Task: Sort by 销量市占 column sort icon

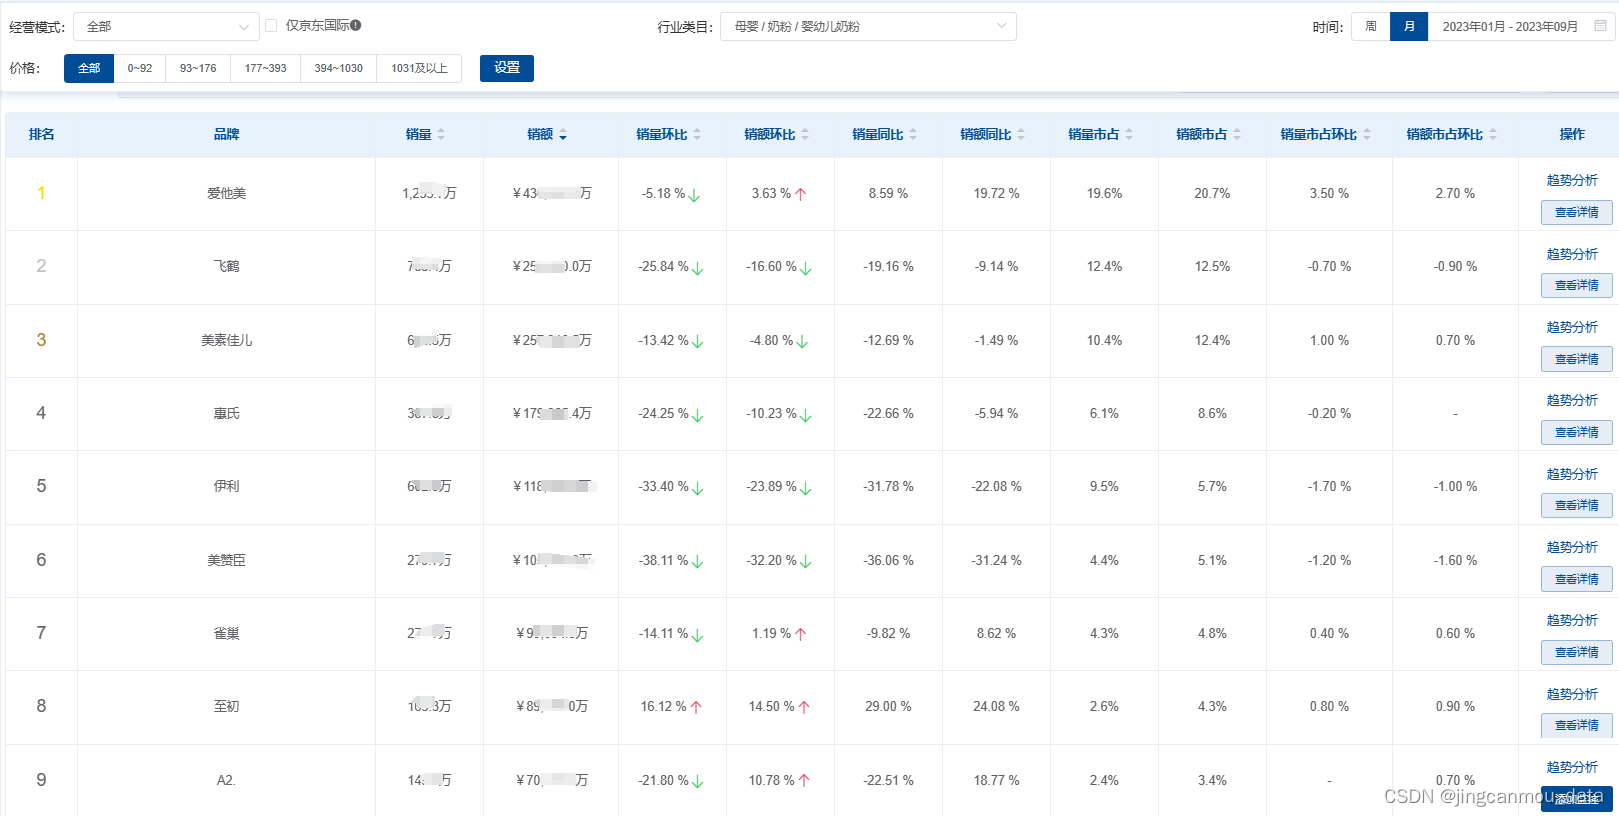Action: point(1129,135)
